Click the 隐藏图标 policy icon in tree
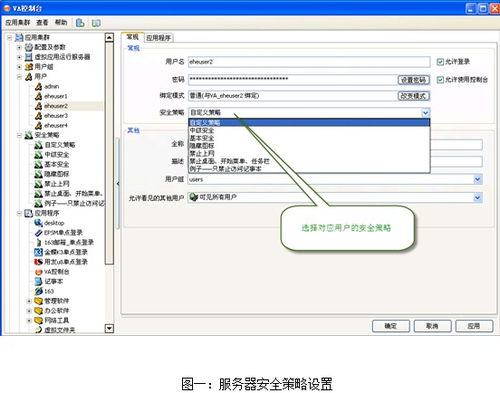500x393 pixels. coord(39,174)
